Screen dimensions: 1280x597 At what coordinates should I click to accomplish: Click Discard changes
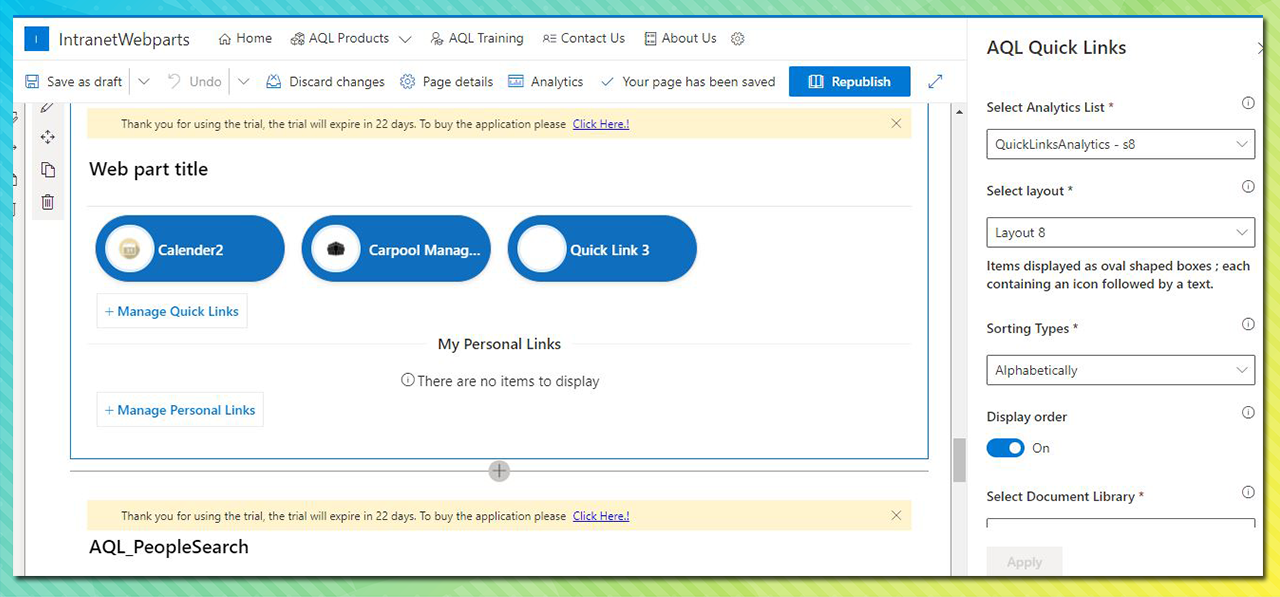click(x=325, y=82)
